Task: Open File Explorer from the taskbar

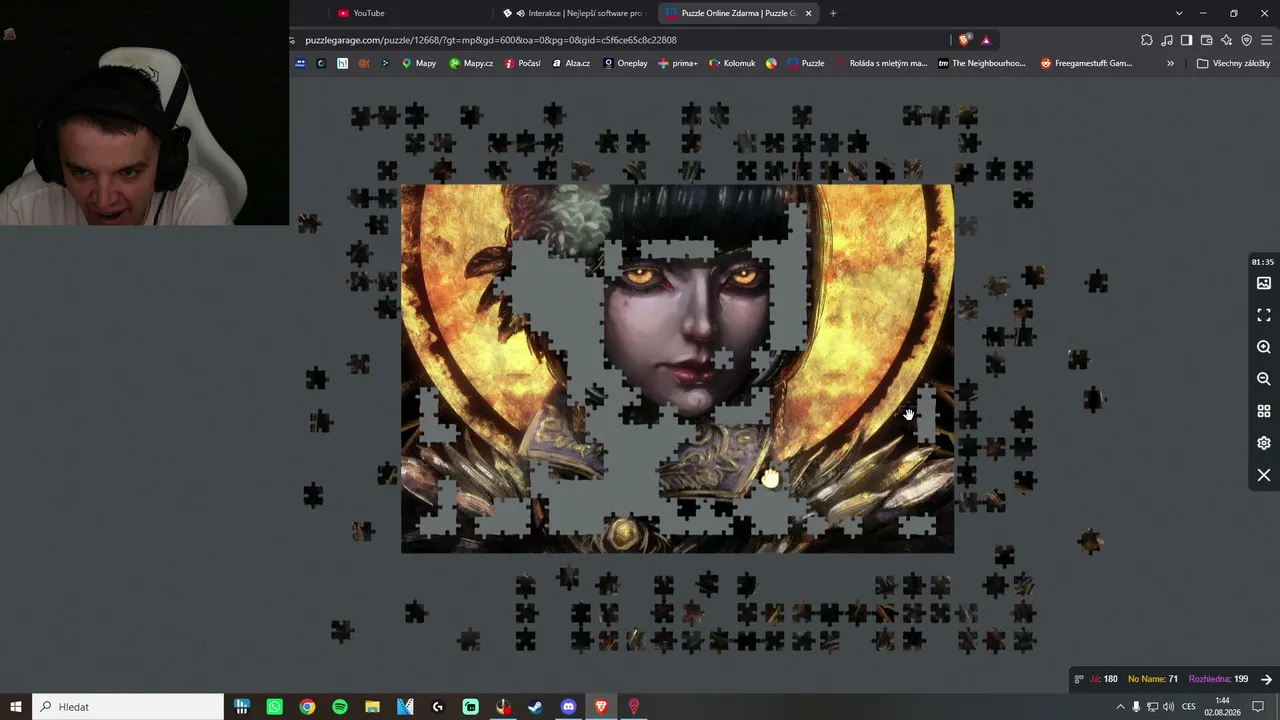Action: [372, 707]
